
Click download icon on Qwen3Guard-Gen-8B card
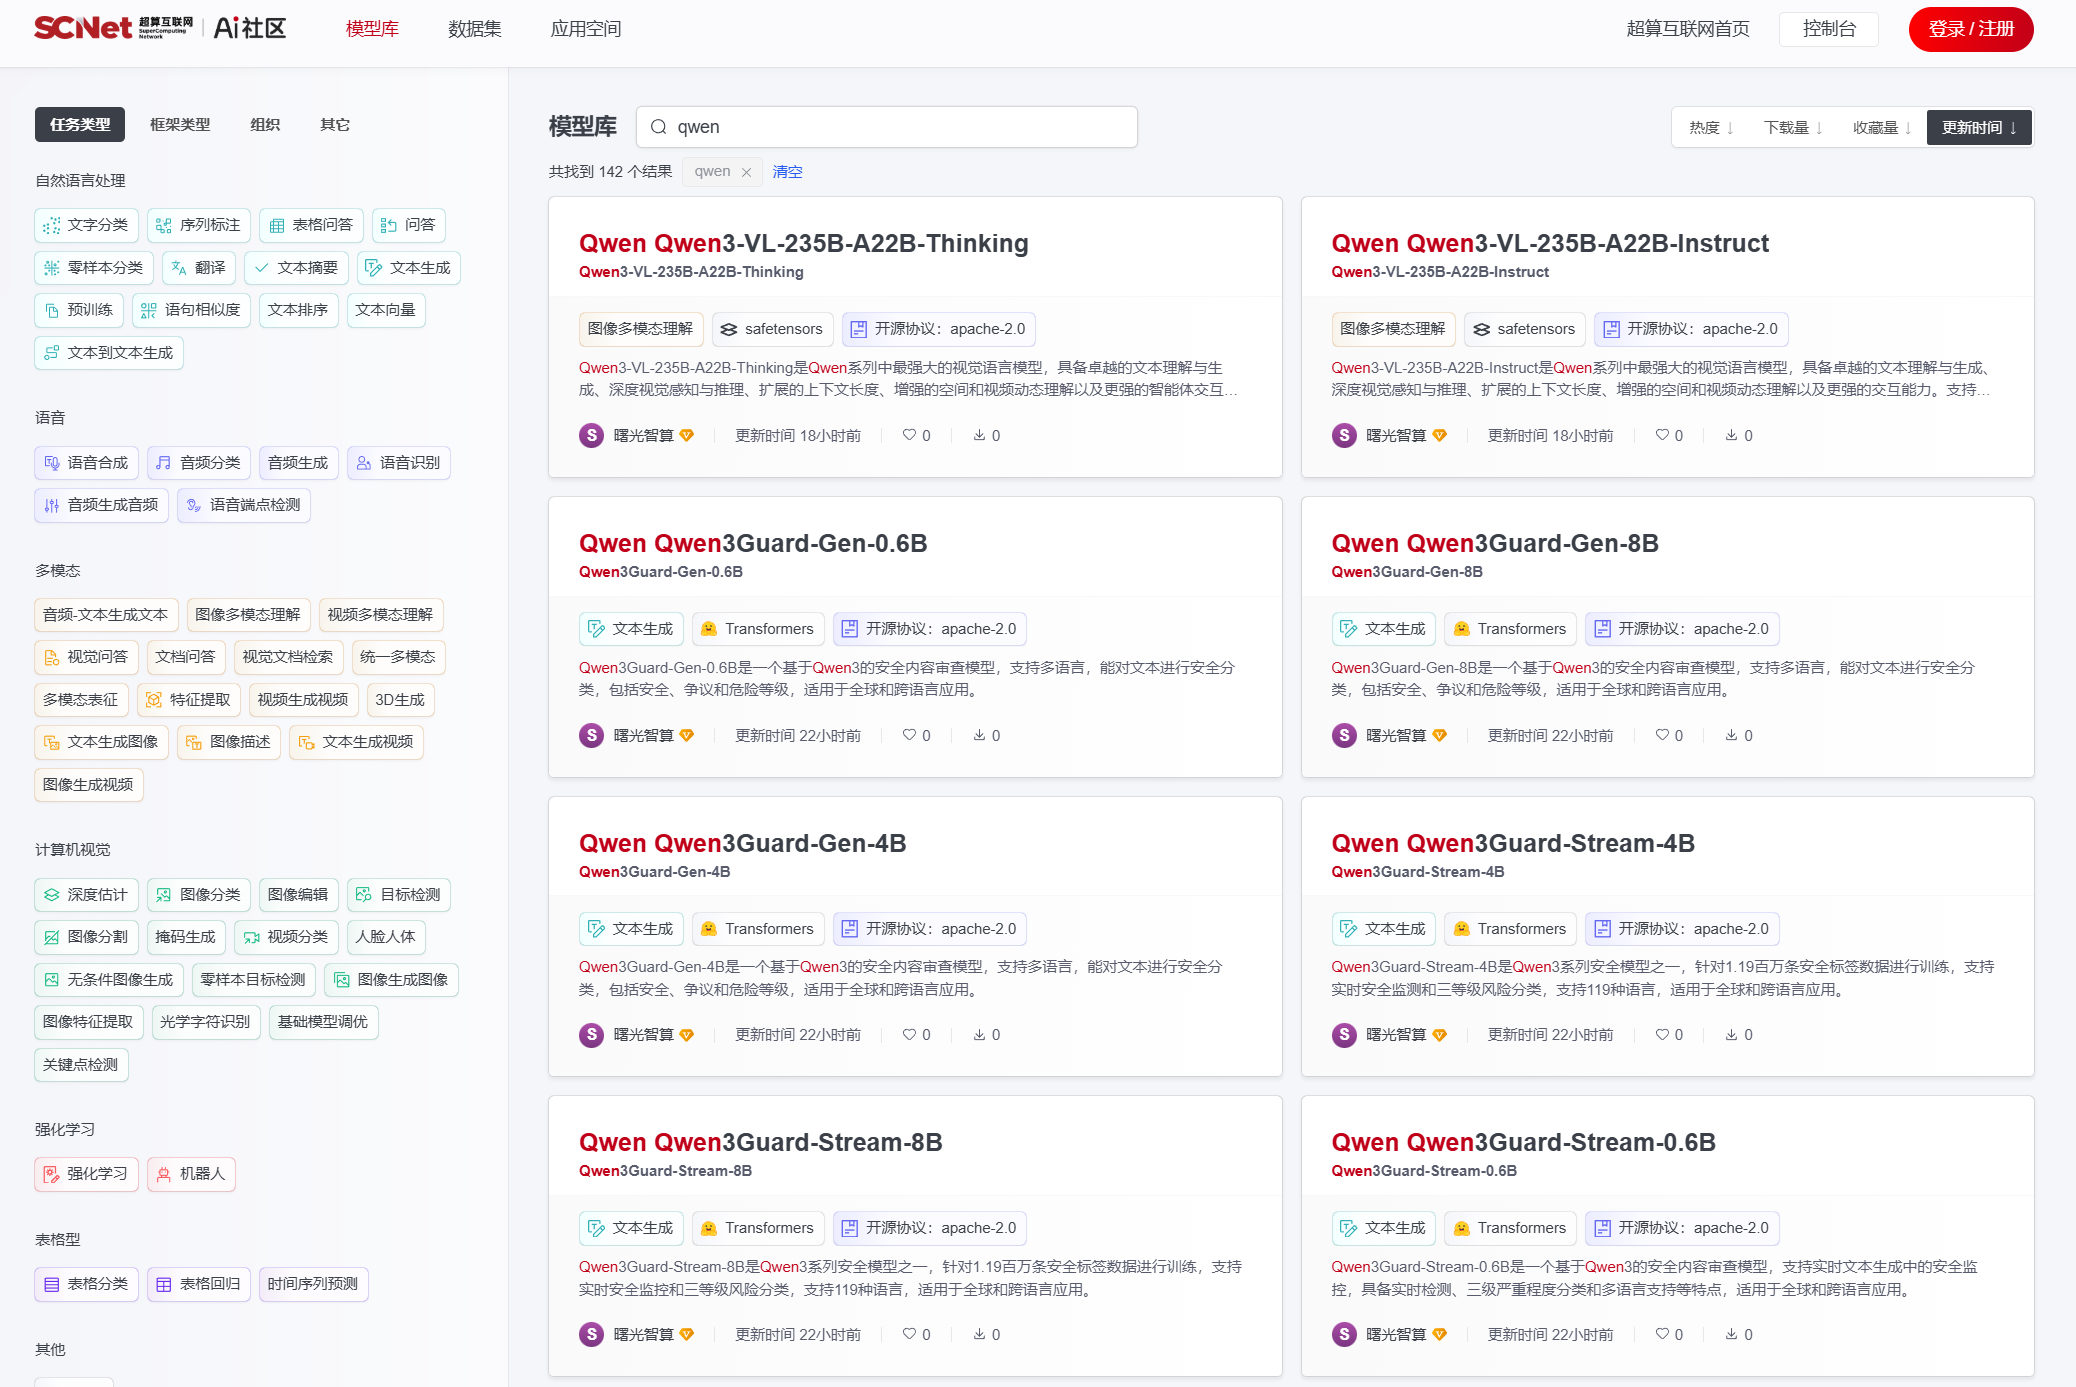(x=1731, y=735)
